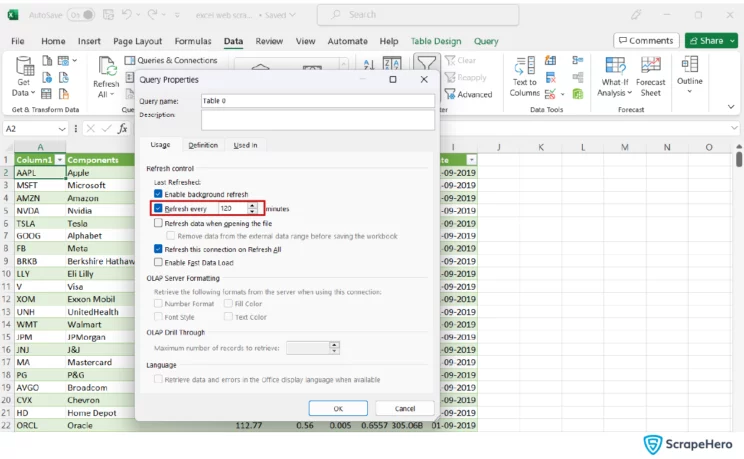Close the Query Properties dialog
The height and width of the screenshot is (459, 744).
click(x=424, y=79)
